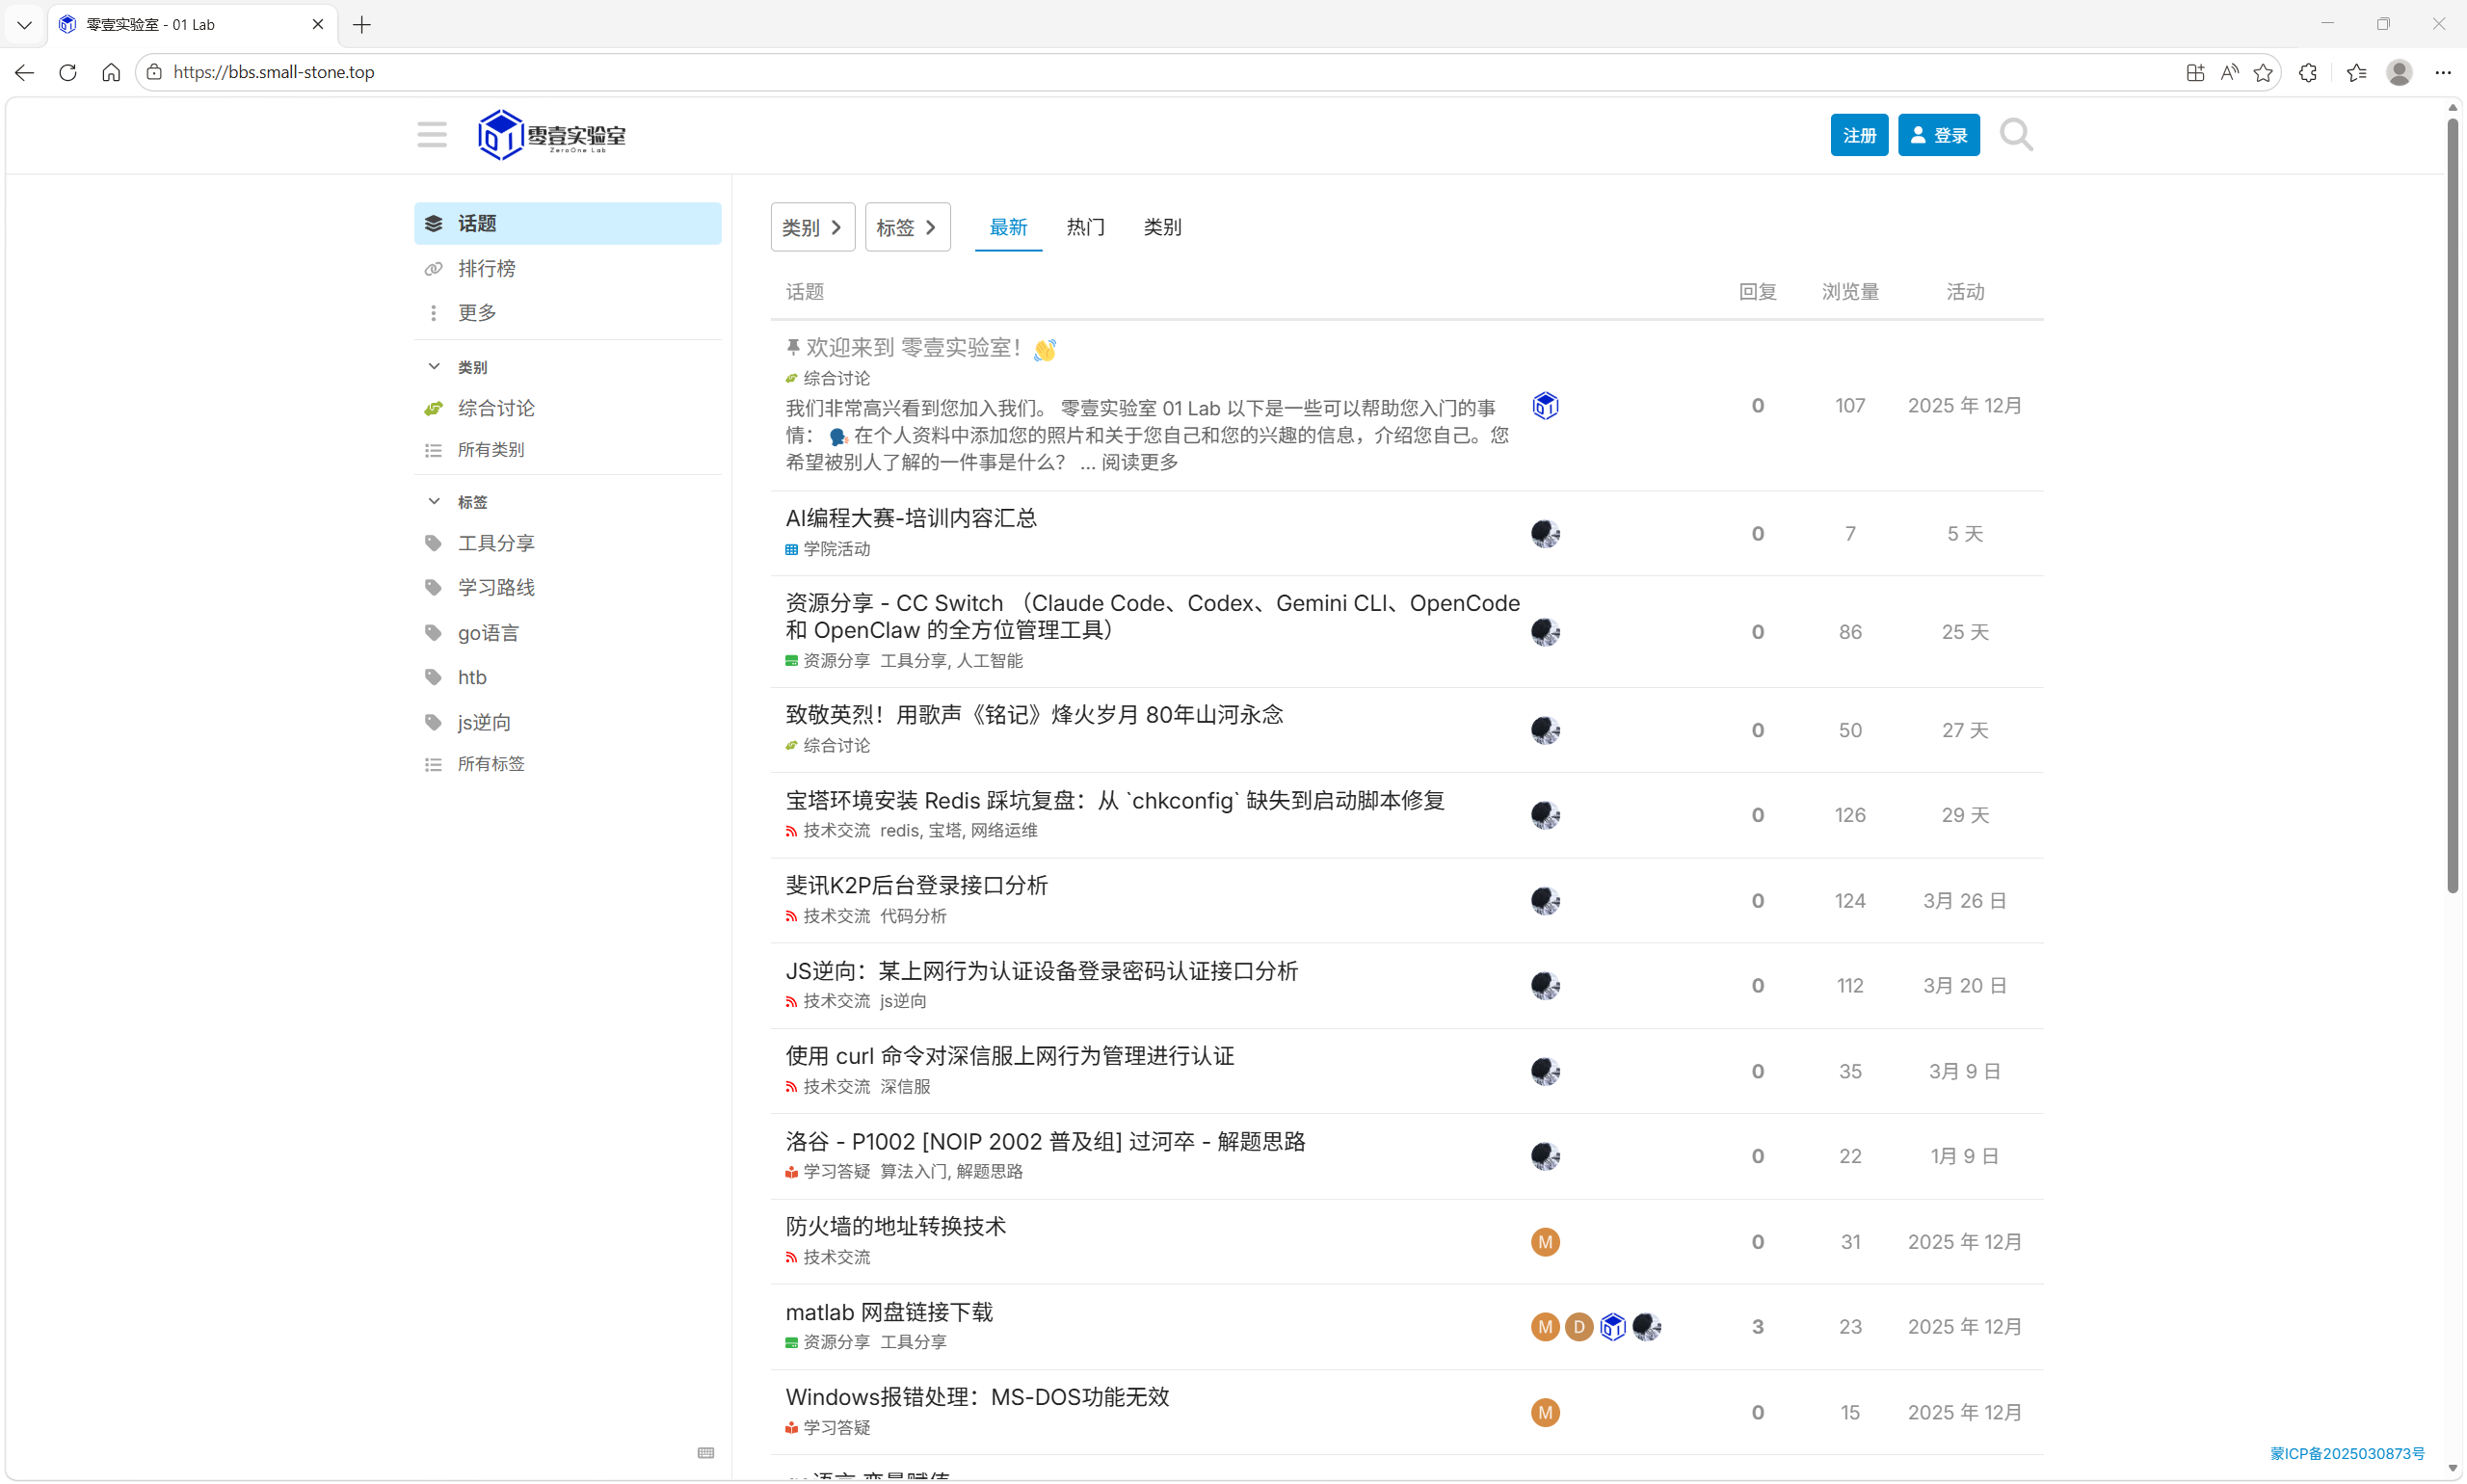Switch to the 热门 tab
The height and width of the screenshot is (1484, 2467).
pyautogui.click(x=1085, y=227)
